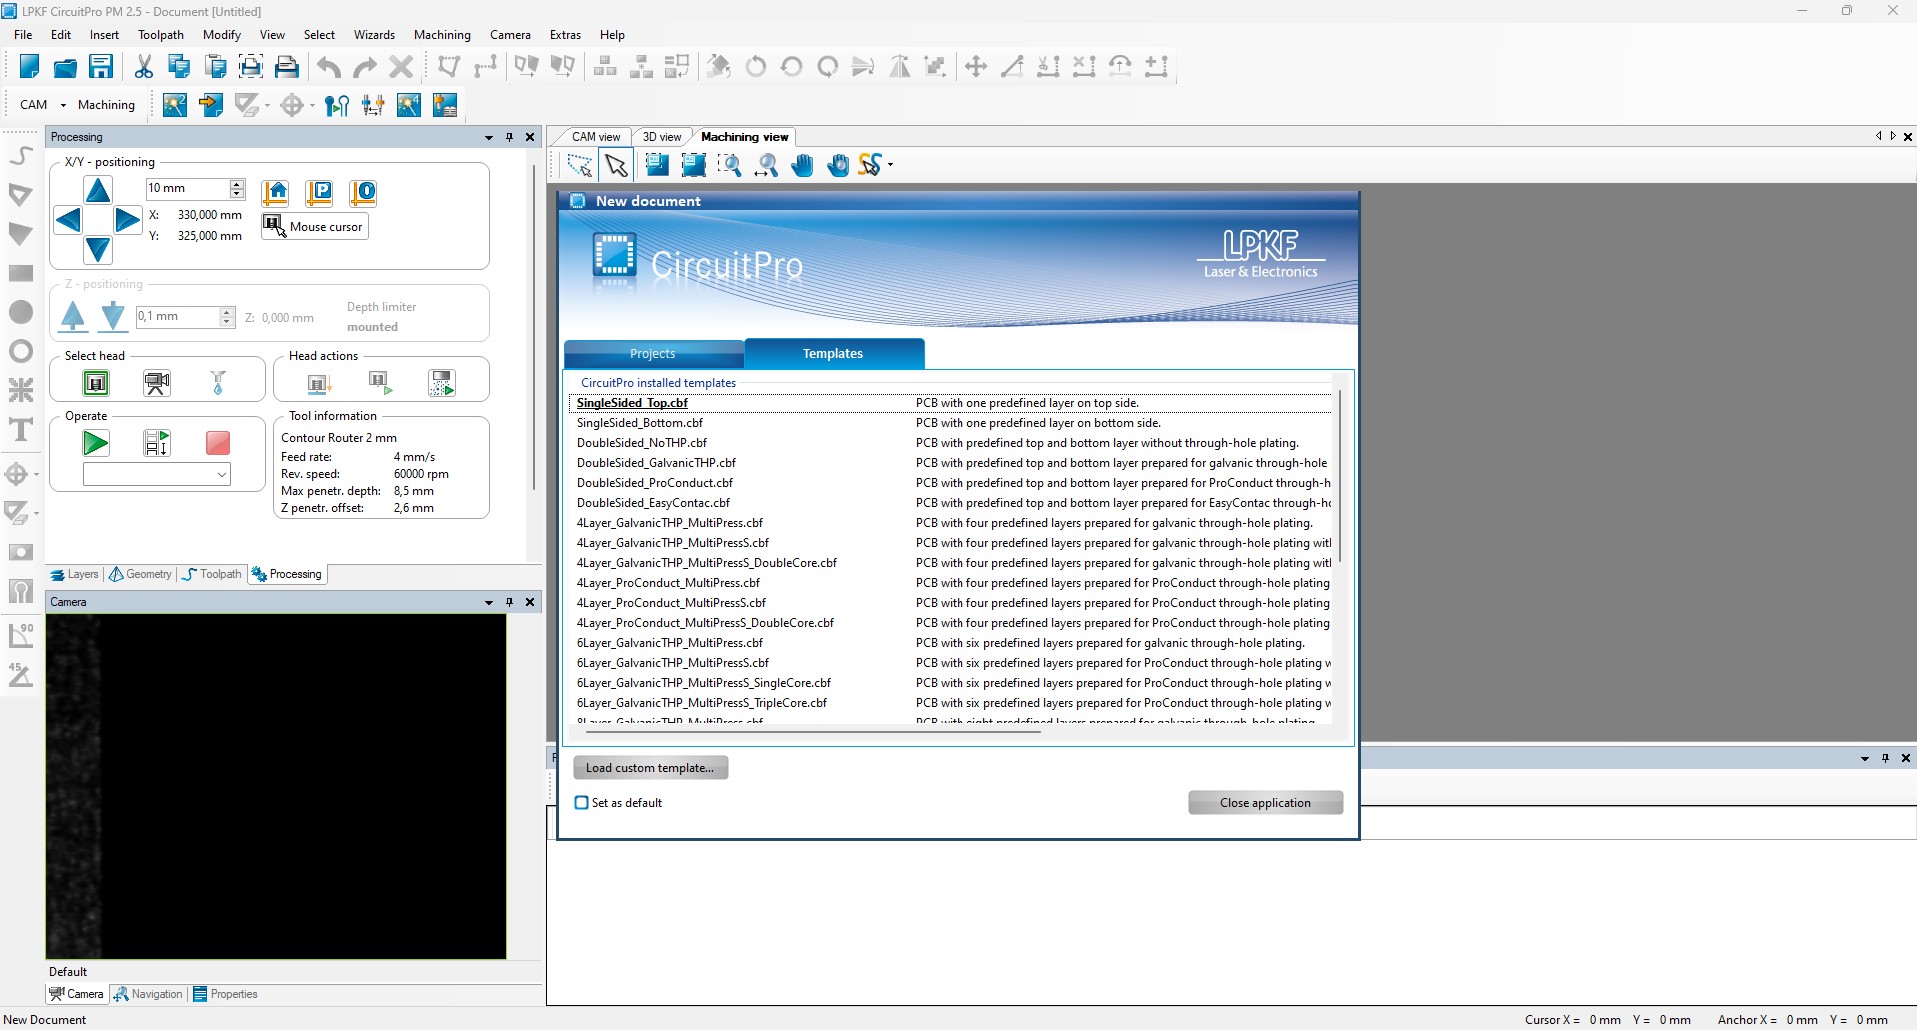Open the Processing panel options dropdown arrow
The height and width of the screenshot is (1030, 1917).
[x=489, y=137]
